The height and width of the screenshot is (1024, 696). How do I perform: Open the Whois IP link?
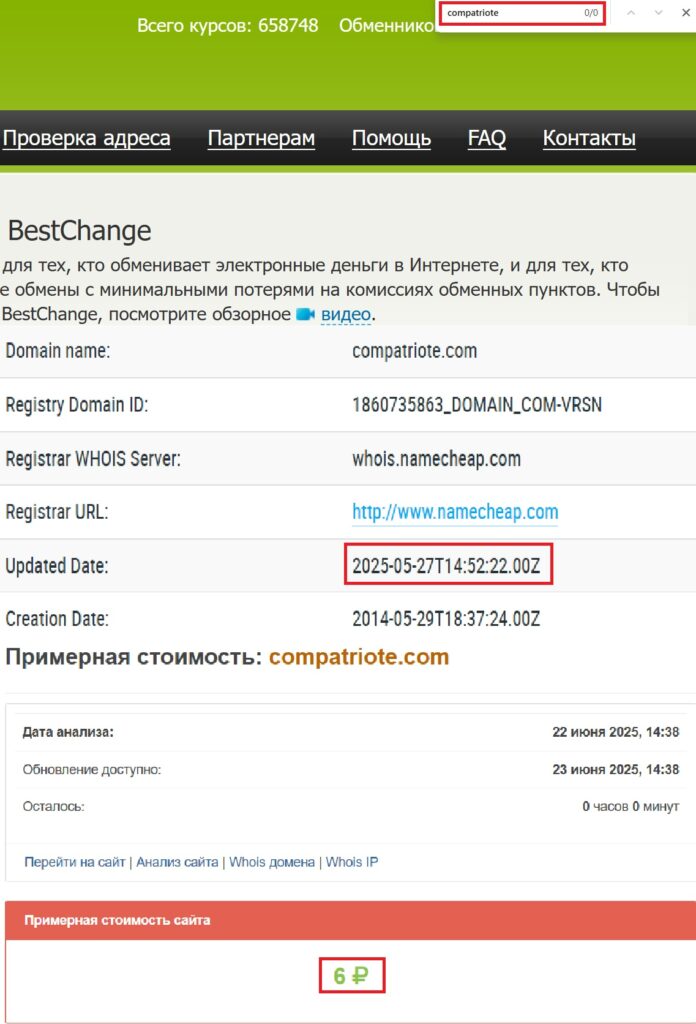pyautogui.click(x=352, y=862)
